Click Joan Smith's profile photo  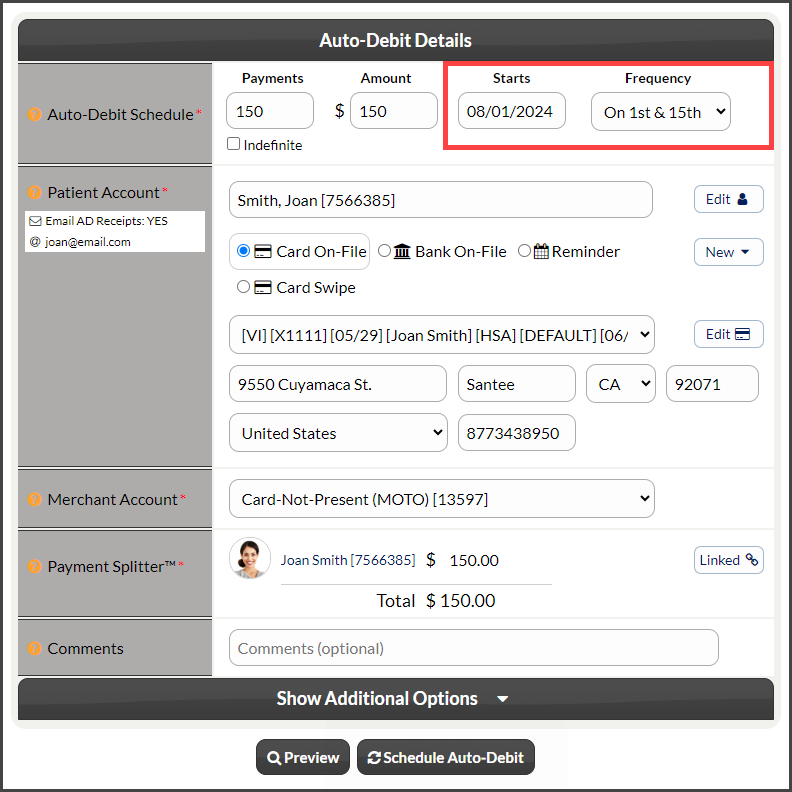coord(250,558)
